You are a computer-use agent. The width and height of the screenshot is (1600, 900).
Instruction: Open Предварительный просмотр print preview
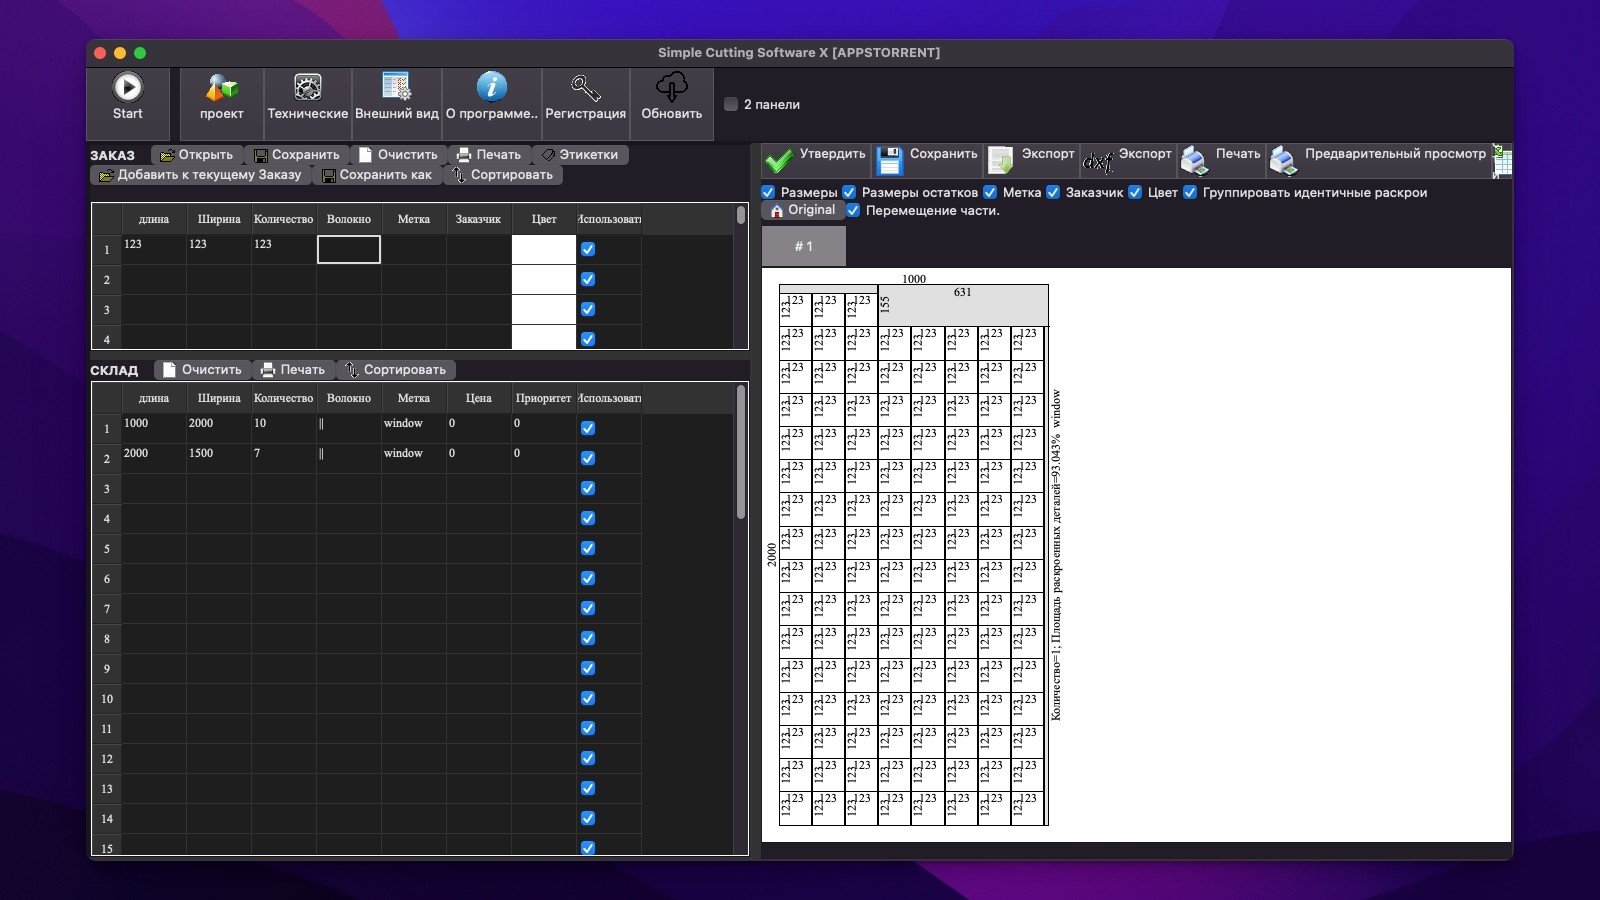(1283, 160)
